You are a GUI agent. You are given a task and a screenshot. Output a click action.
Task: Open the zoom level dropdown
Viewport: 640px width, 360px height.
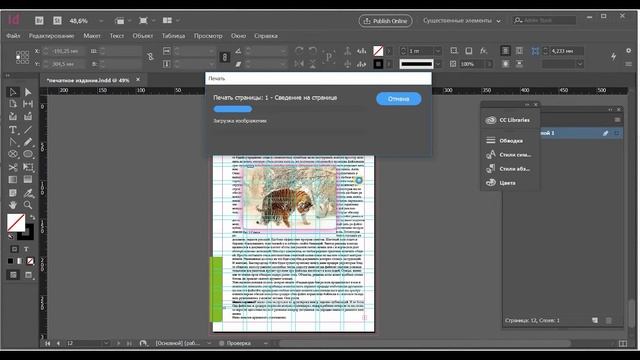101,20
